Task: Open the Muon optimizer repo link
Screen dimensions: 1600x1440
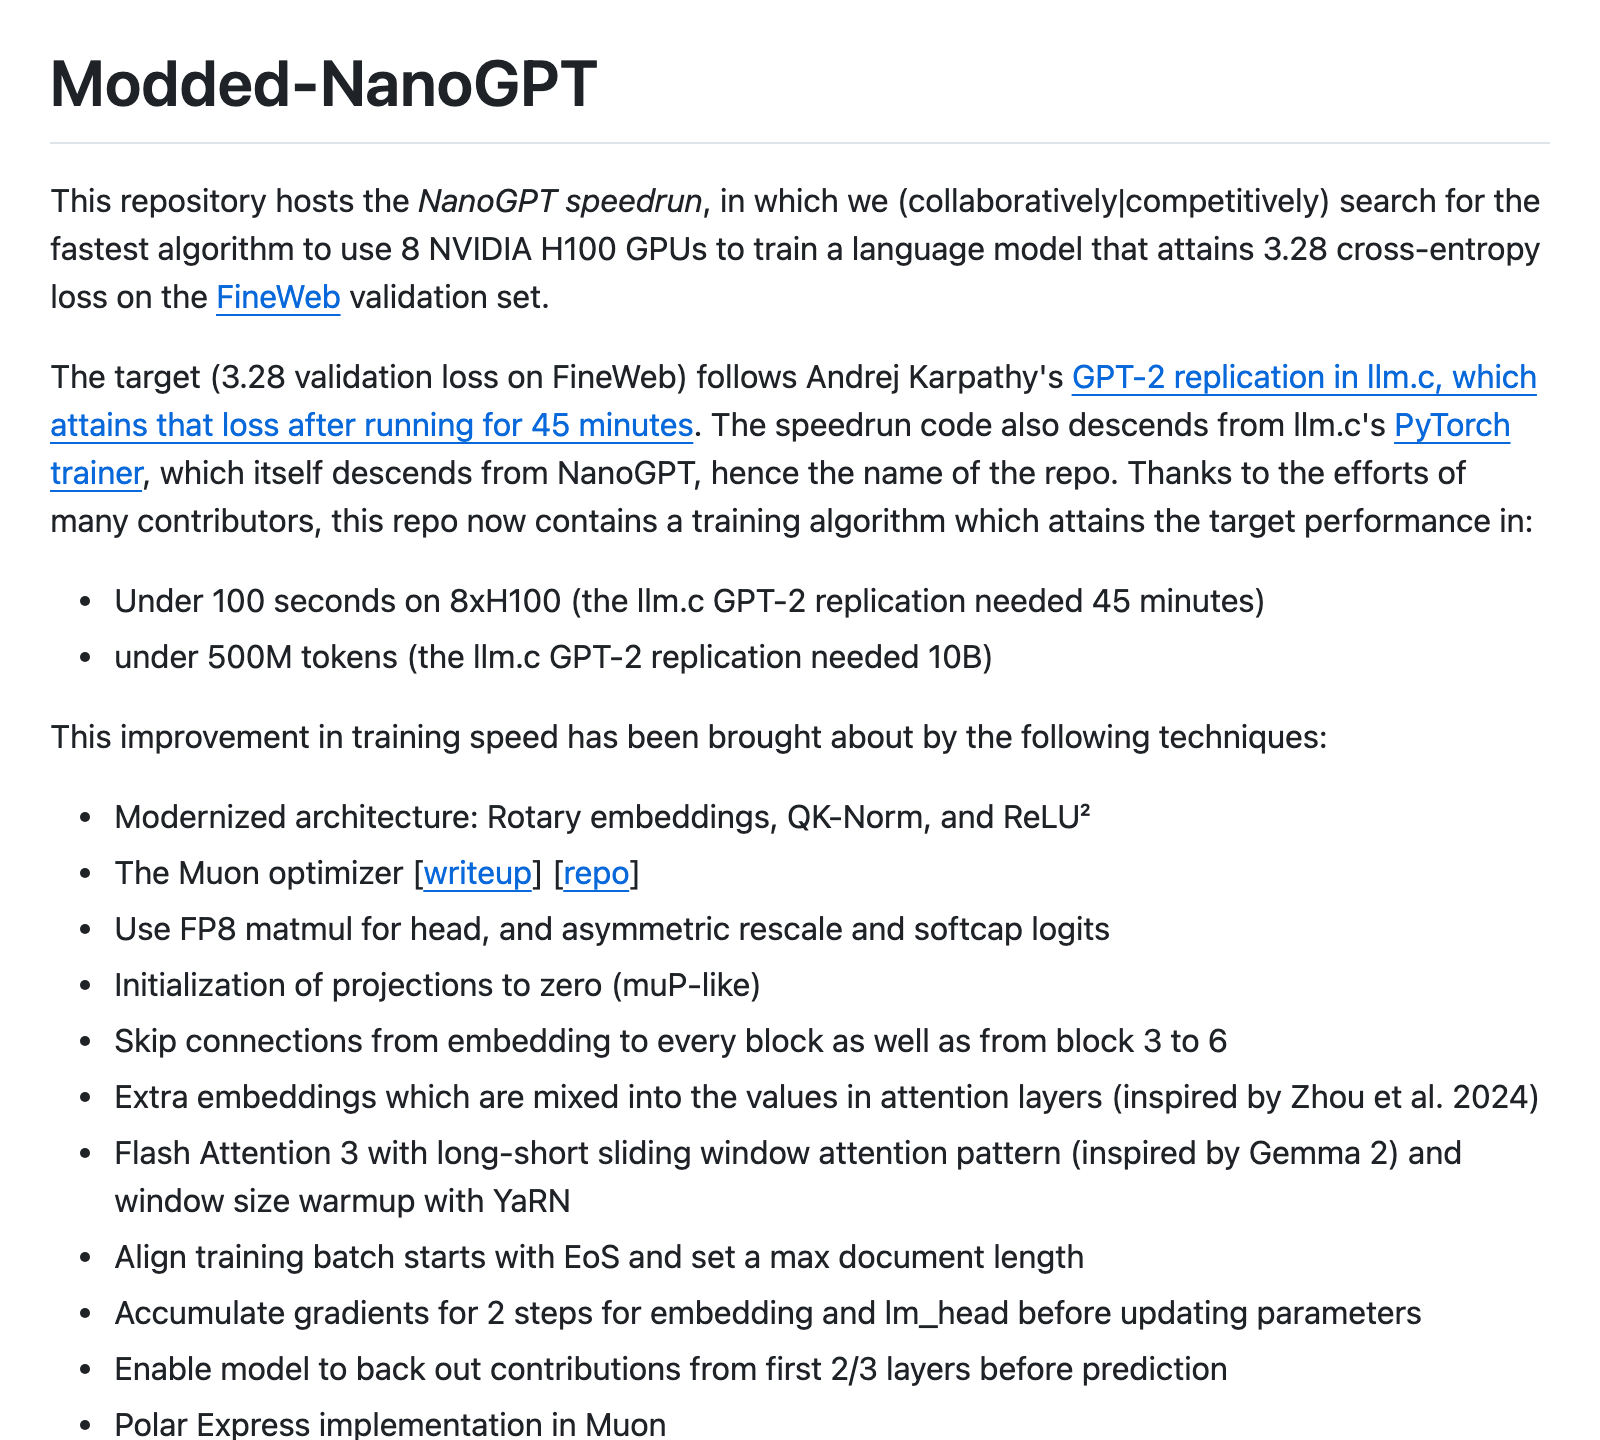Action: tap(596, 874)
